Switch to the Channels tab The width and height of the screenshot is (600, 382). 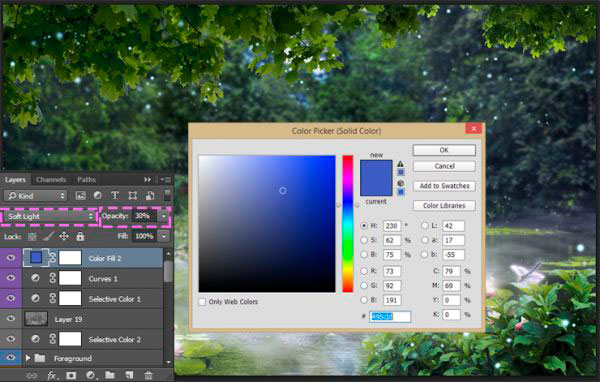tap(51, 180)
